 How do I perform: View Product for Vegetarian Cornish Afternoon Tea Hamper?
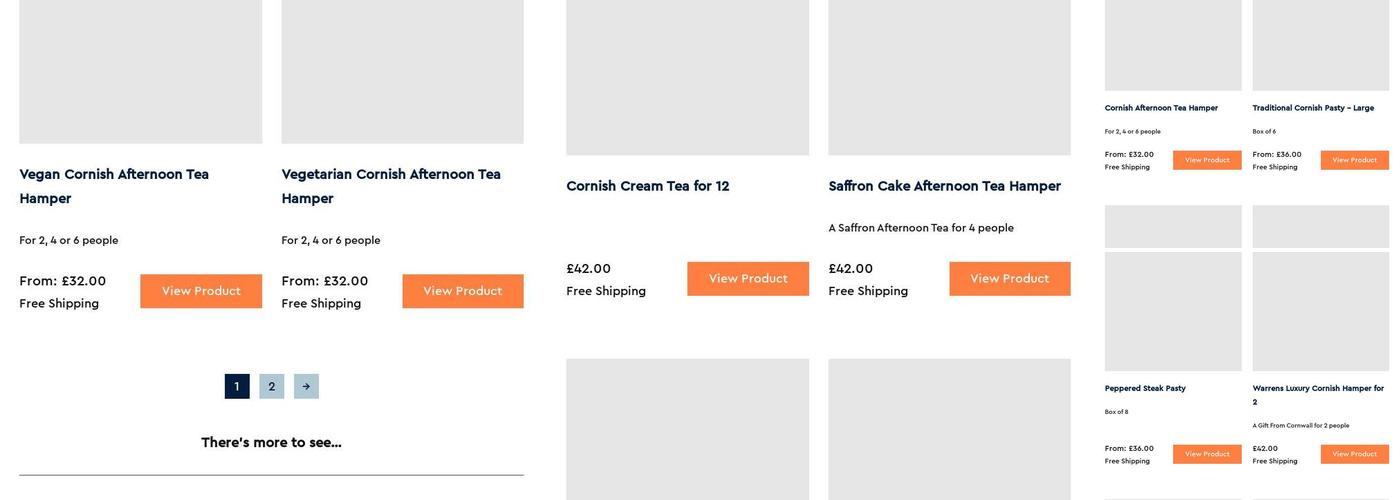tap(462, 291)
